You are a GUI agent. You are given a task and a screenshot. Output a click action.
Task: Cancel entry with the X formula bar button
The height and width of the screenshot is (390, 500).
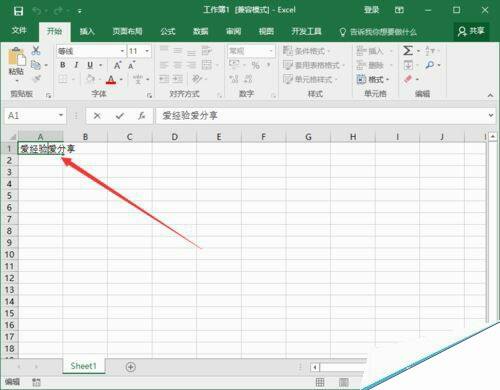(97, 116)
